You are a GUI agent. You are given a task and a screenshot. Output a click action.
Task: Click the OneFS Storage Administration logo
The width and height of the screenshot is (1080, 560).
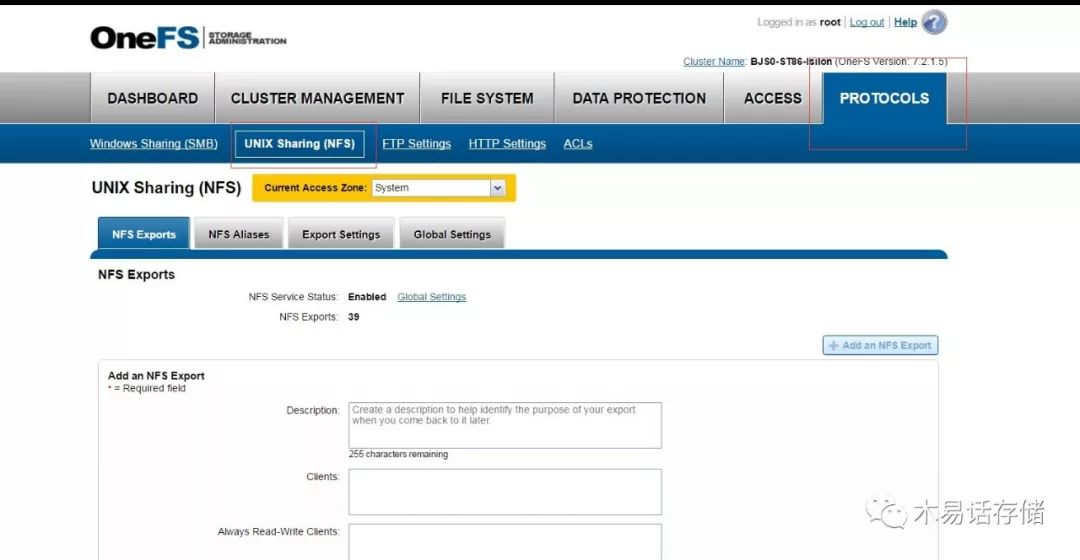(x=188, y=38)
